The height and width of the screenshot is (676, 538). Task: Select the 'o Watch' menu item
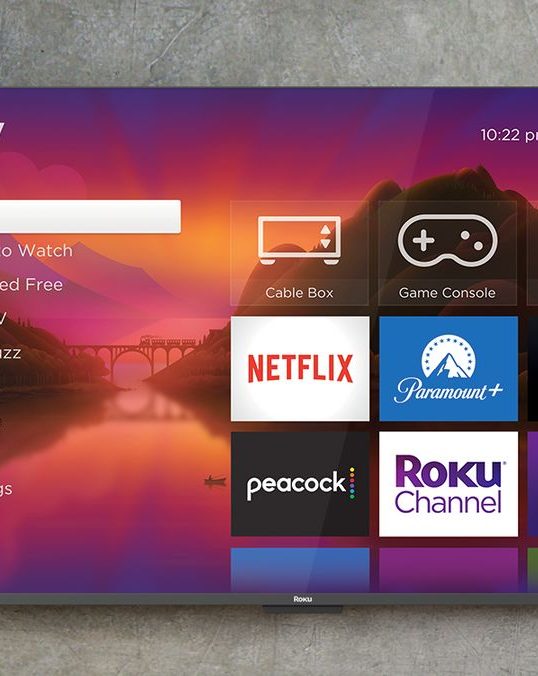[36, 250]
